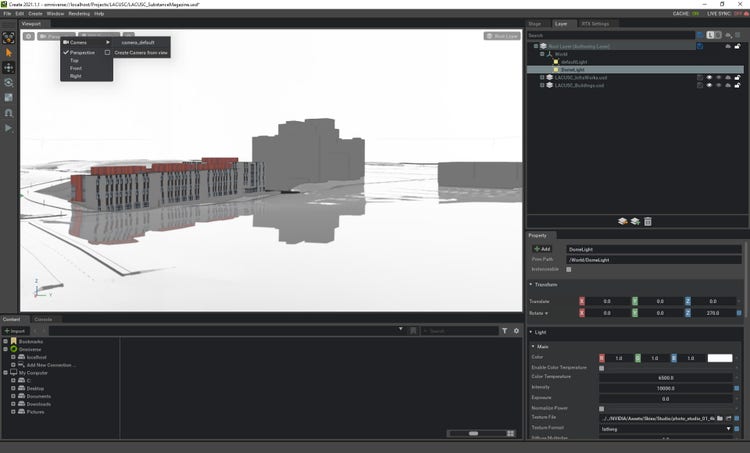This screenshot has width=750, height=453.
Task: Click the blue filter icon beside Layer search
Action: pyautogui.click(x=700, y=35)
